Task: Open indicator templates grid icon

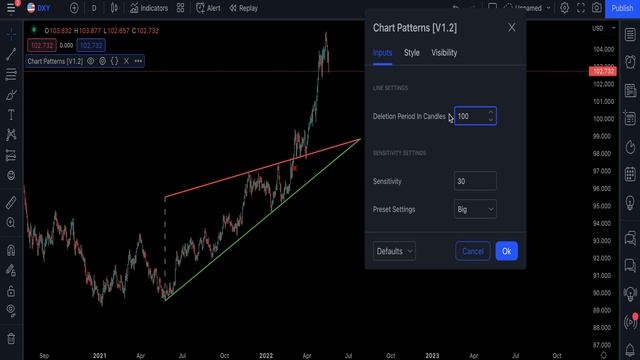Action: pyautogui.click(x=180, y=8)
